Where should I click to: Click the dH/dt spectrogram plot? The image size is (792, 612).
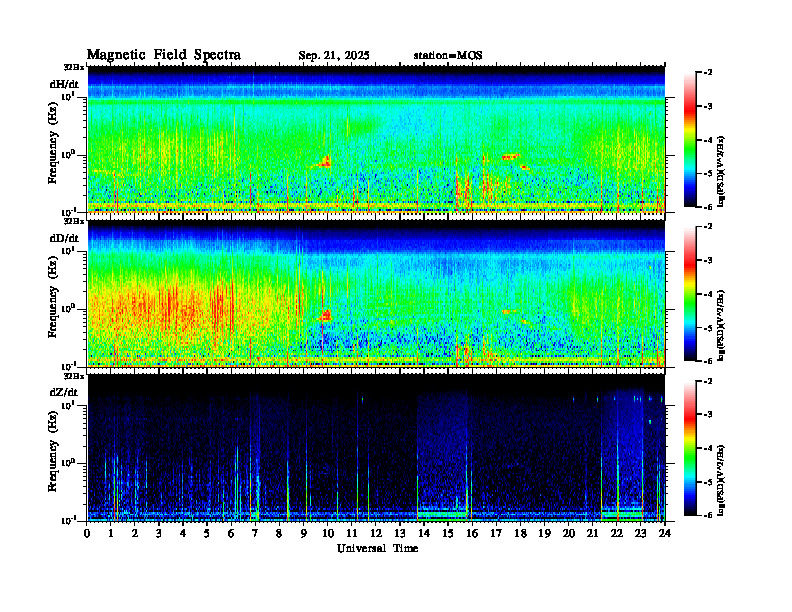376,139
